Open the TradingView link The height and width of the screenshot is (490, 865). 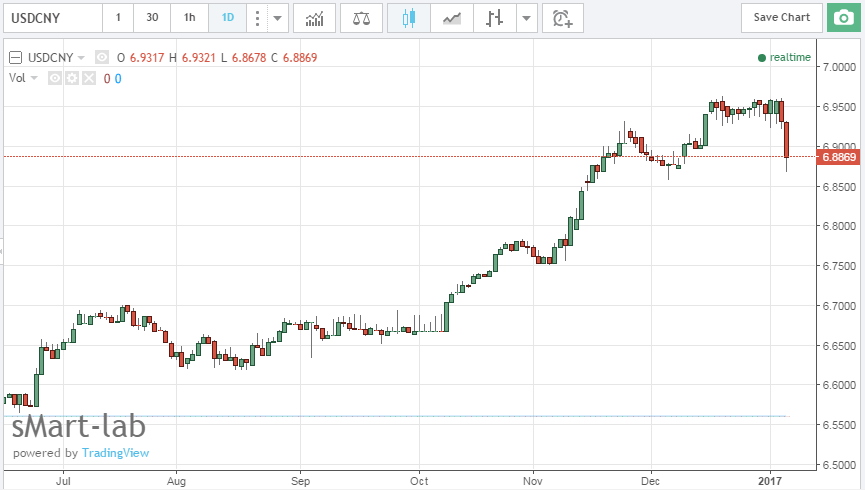115,453
